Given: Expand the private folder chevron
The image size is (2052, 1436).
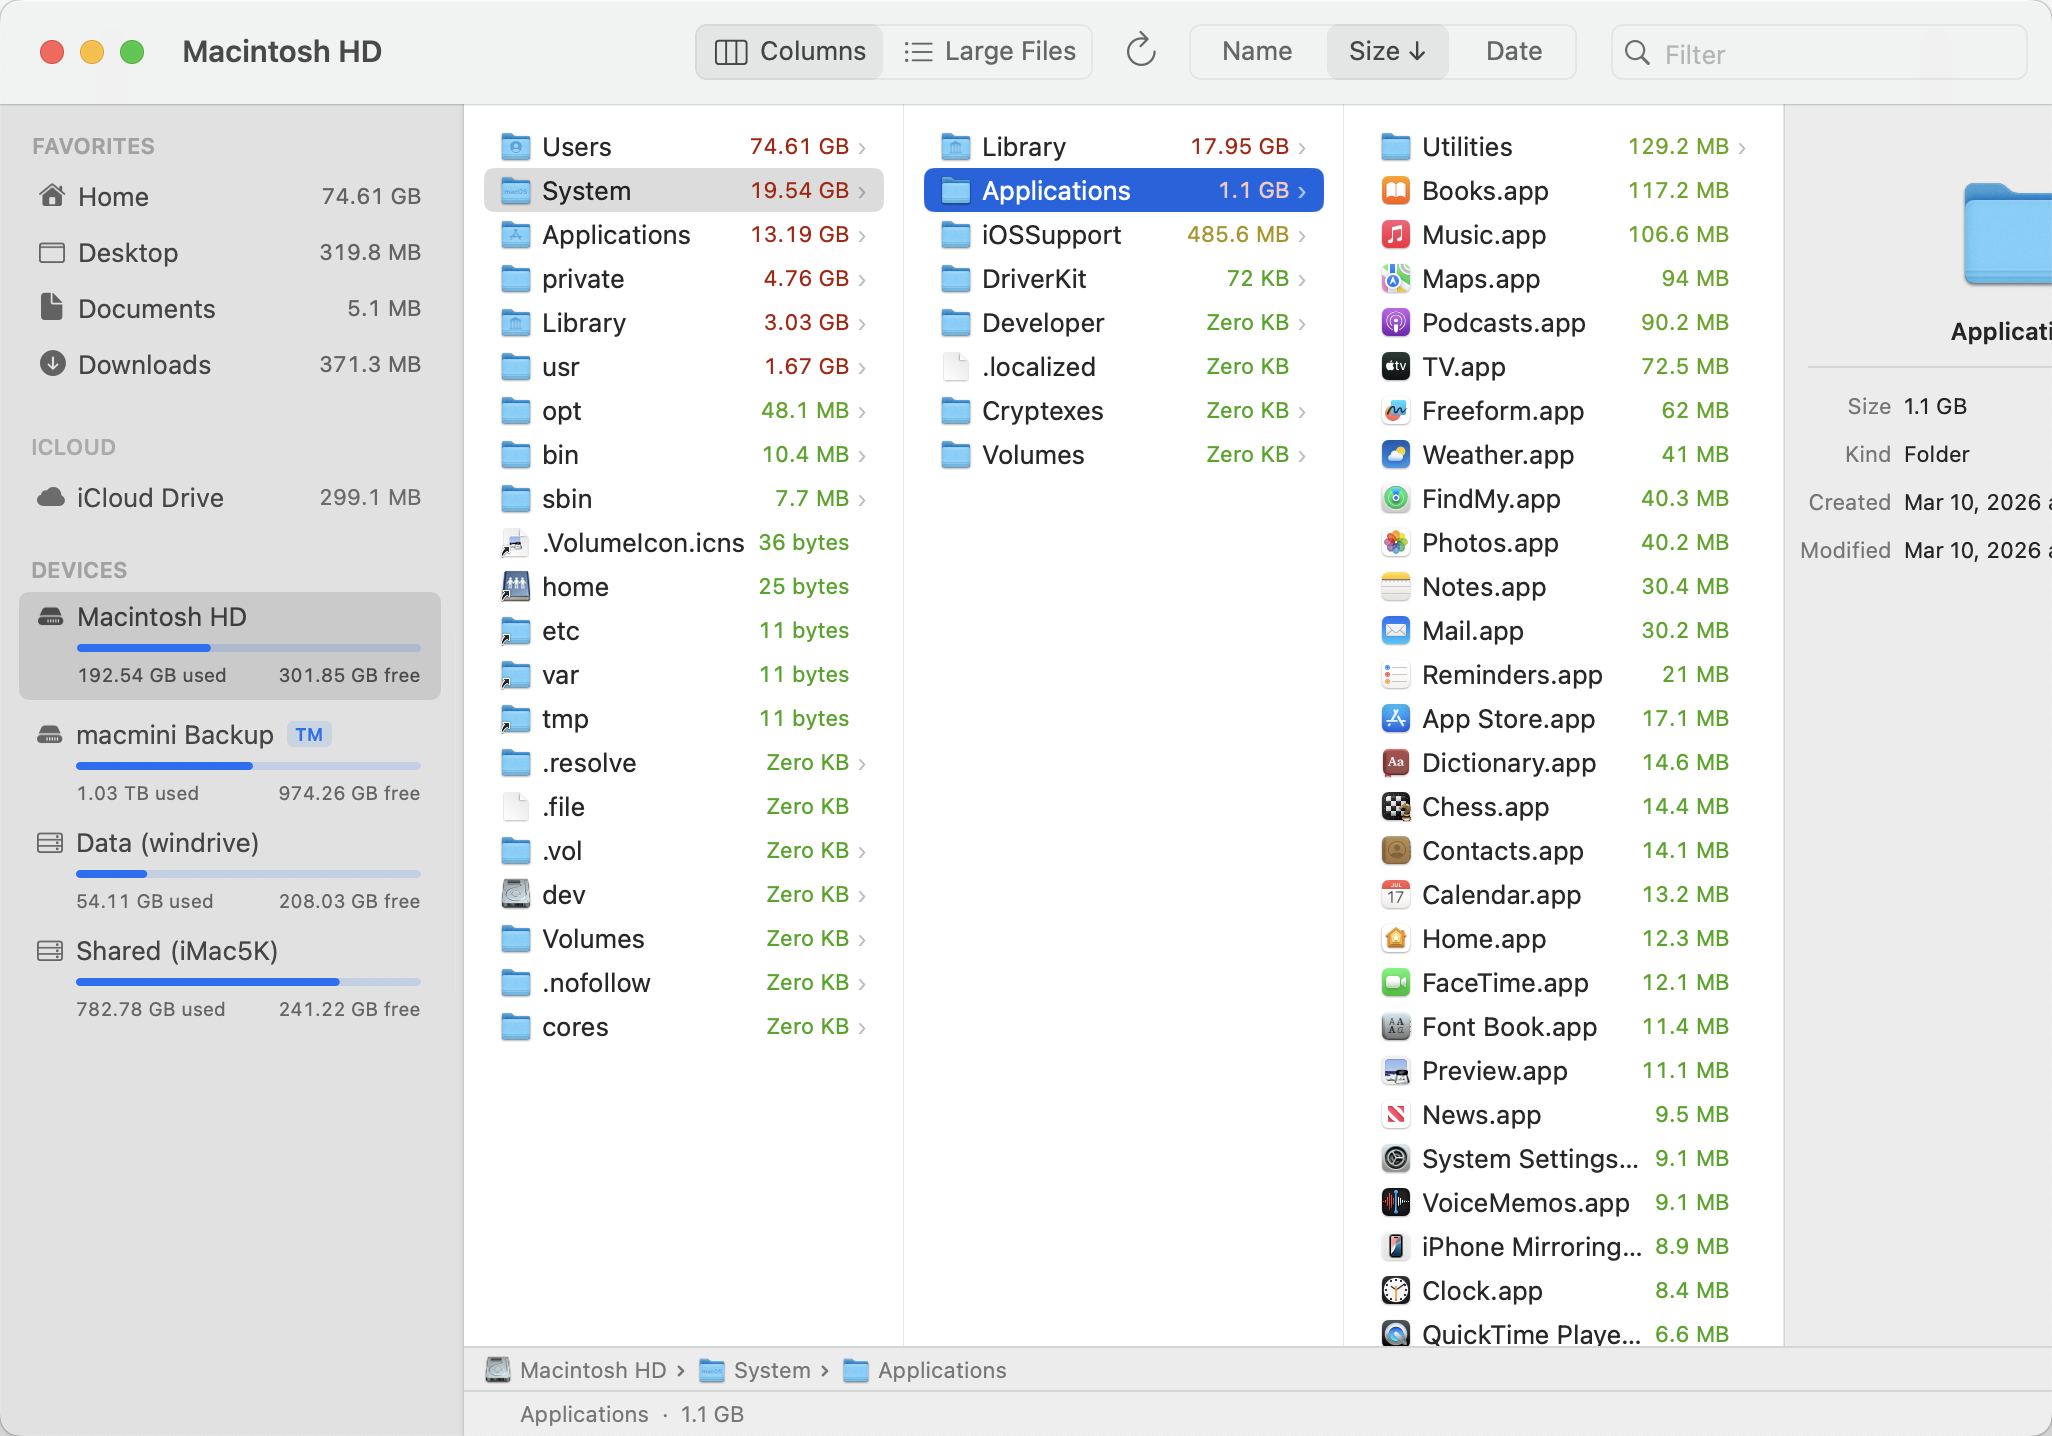Looking at the screenshot, I should coord(862,279).
